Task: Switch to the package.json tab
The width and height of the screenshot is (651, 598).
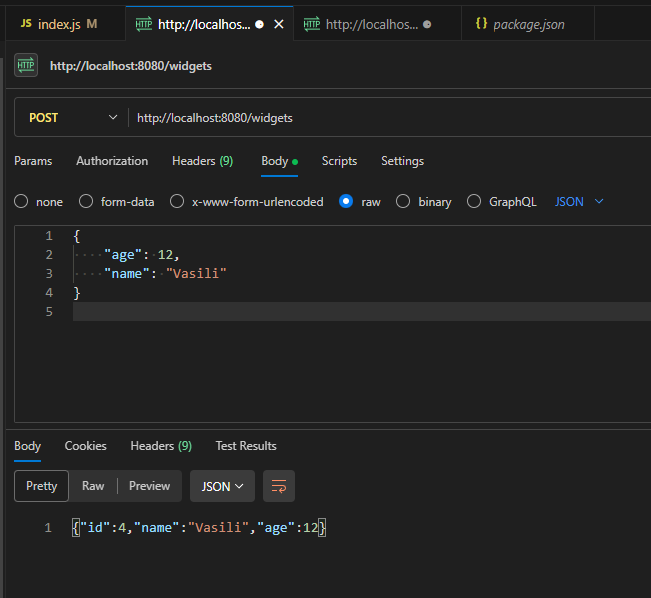Action: pyautogui.click(x=518, y=23)
